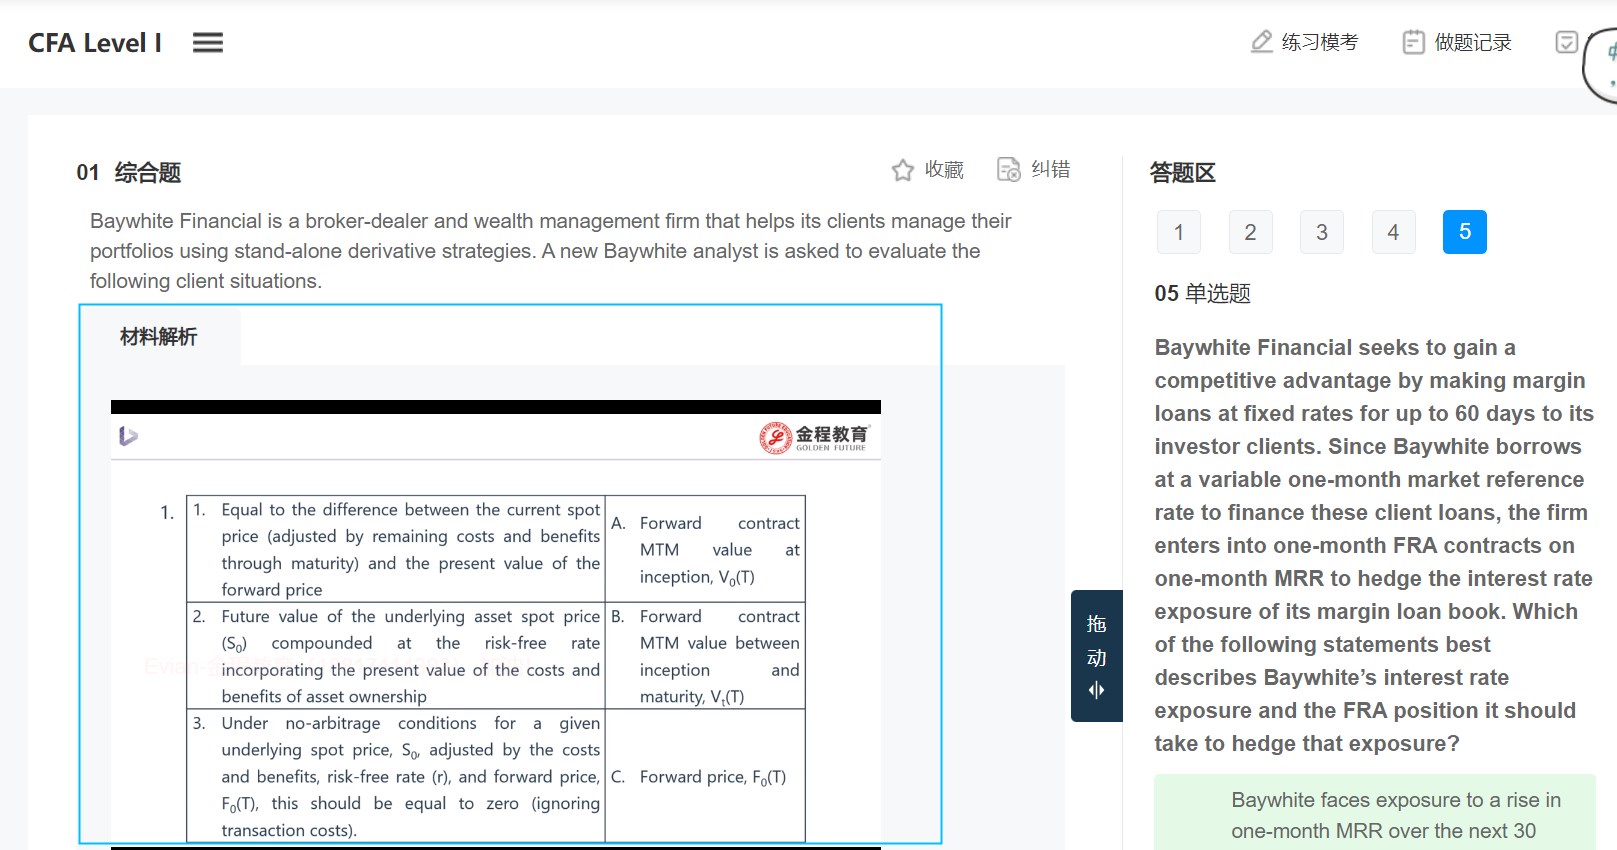Choose the answer option about rise in one-month MRR

tap(1375, 813)
